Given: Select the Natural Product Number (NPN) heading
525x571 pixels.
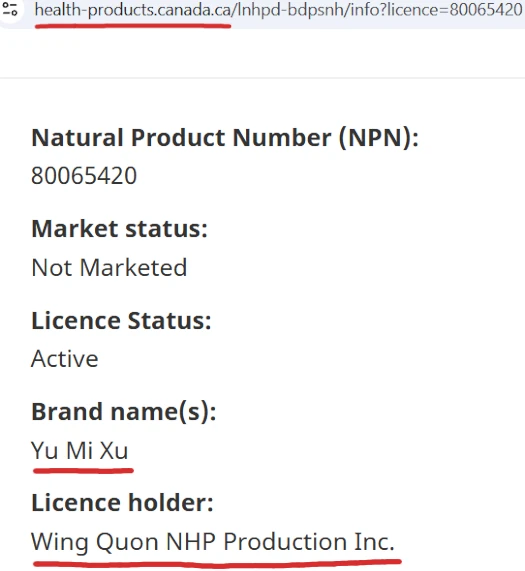Looking at the screenshot, I should 225,138.
